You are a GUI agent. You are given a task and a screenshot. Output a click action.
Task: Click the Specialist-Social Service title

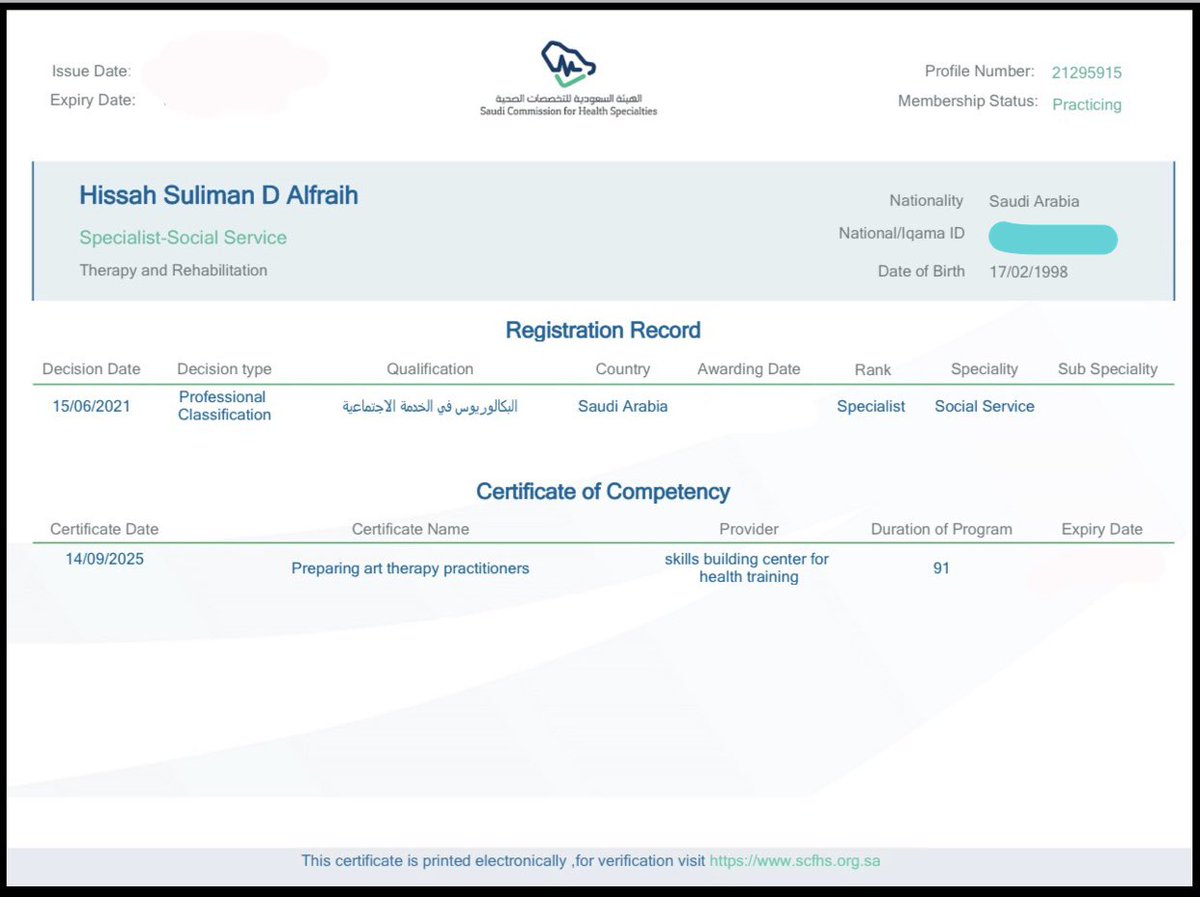coord(183,238)
